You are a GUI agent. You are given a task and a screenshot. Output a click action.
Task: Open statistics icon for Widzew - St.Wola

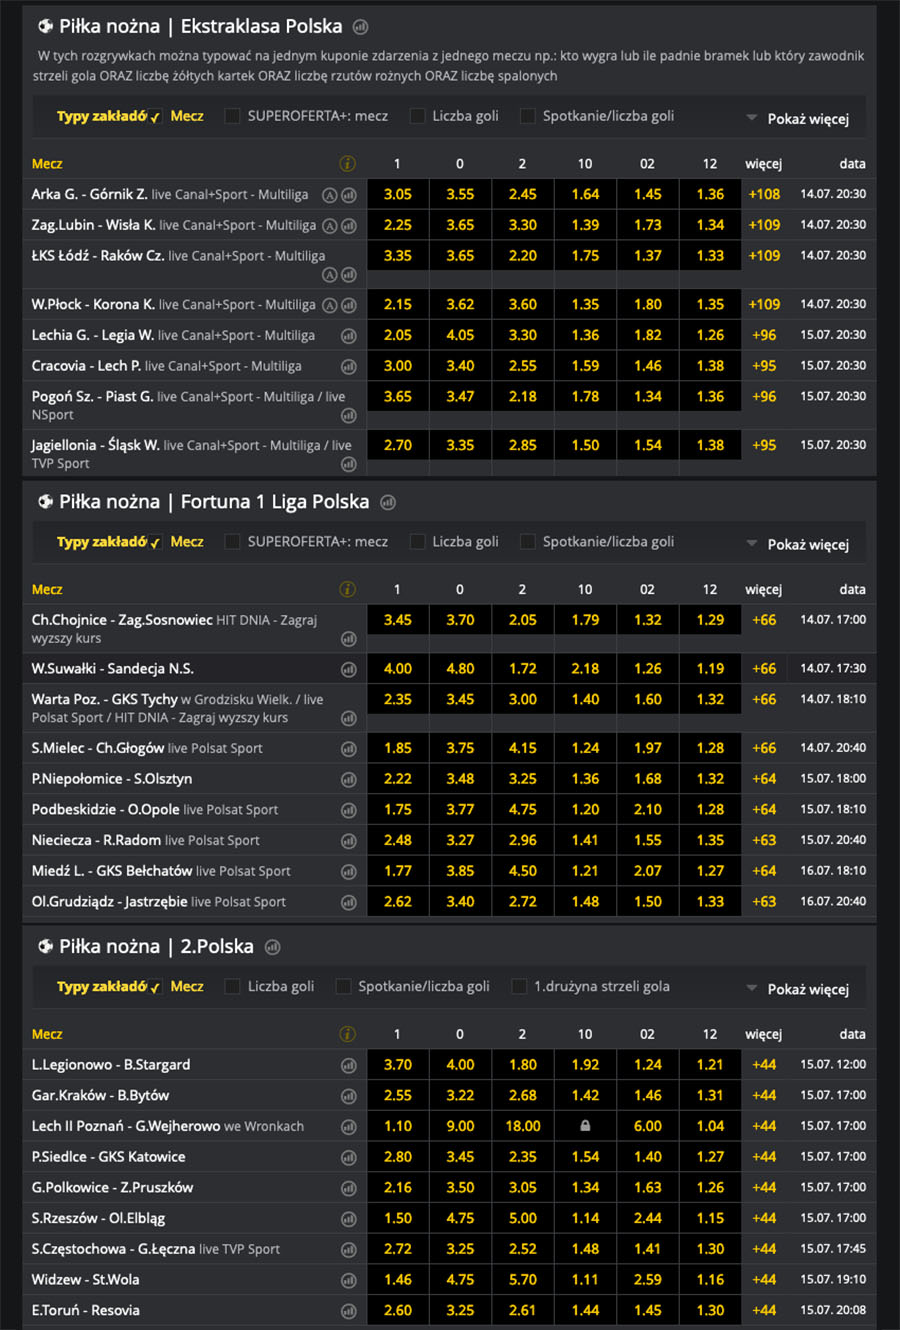(349, 1280)
